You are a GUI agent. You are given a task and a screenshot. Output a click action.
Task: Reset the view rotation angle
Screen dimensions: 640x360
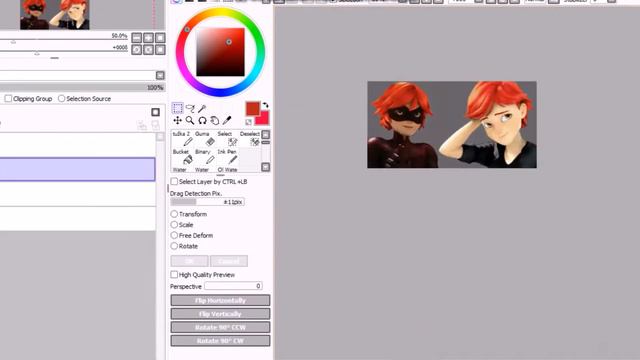click(160, 50)
